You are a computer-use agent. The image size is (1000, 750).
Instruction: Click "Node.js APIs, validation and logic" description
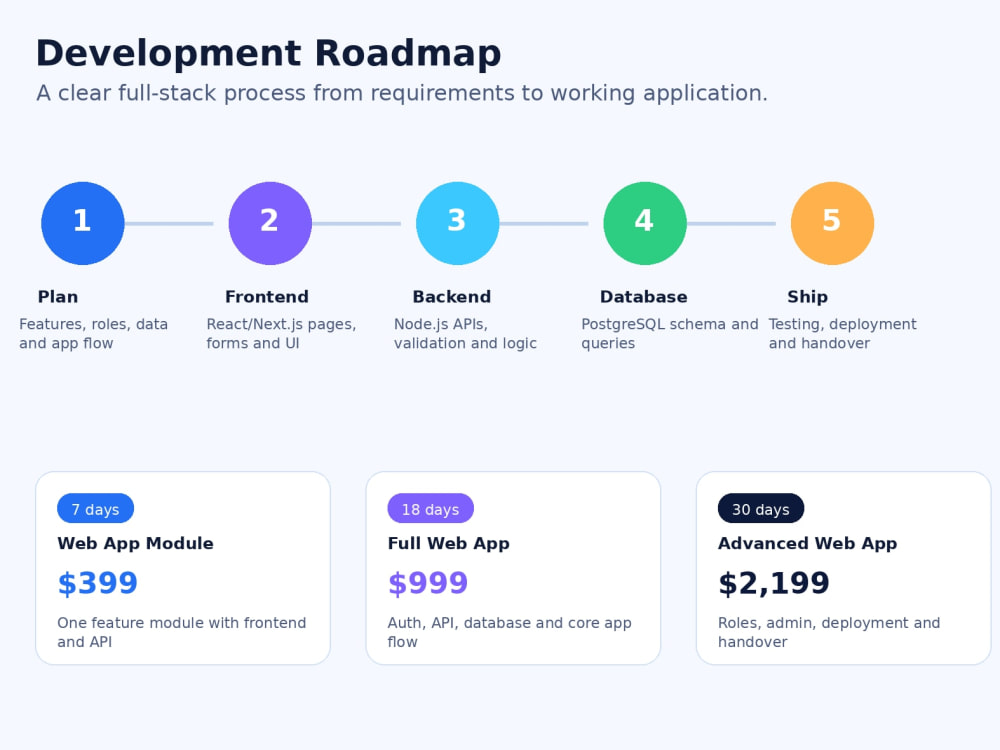[466, 334]
